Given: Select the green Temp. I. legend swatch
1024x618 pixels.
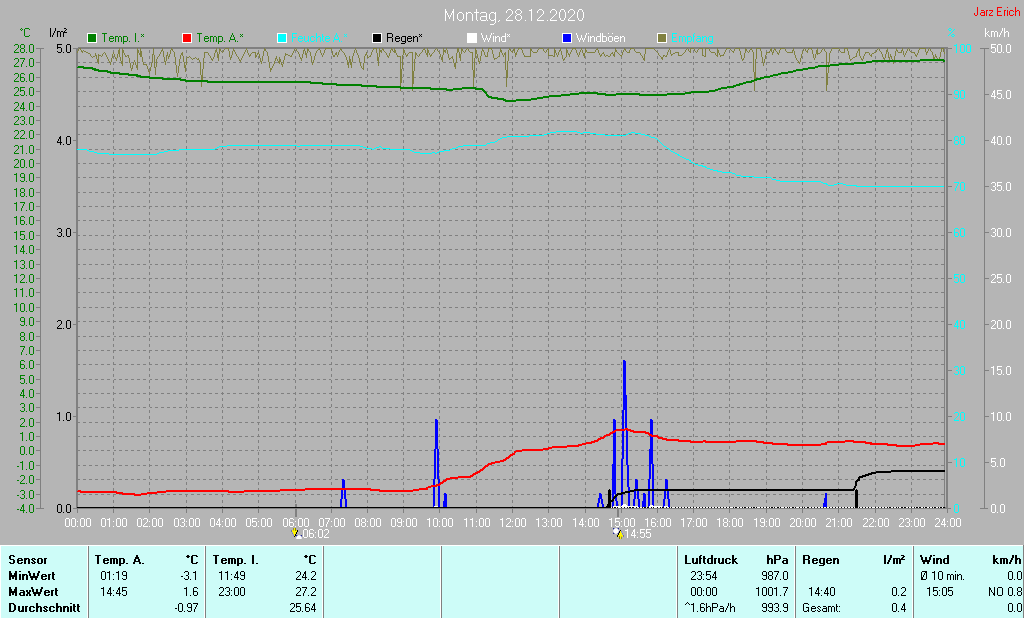Looking at the screenshot, I should coord(93,38).
